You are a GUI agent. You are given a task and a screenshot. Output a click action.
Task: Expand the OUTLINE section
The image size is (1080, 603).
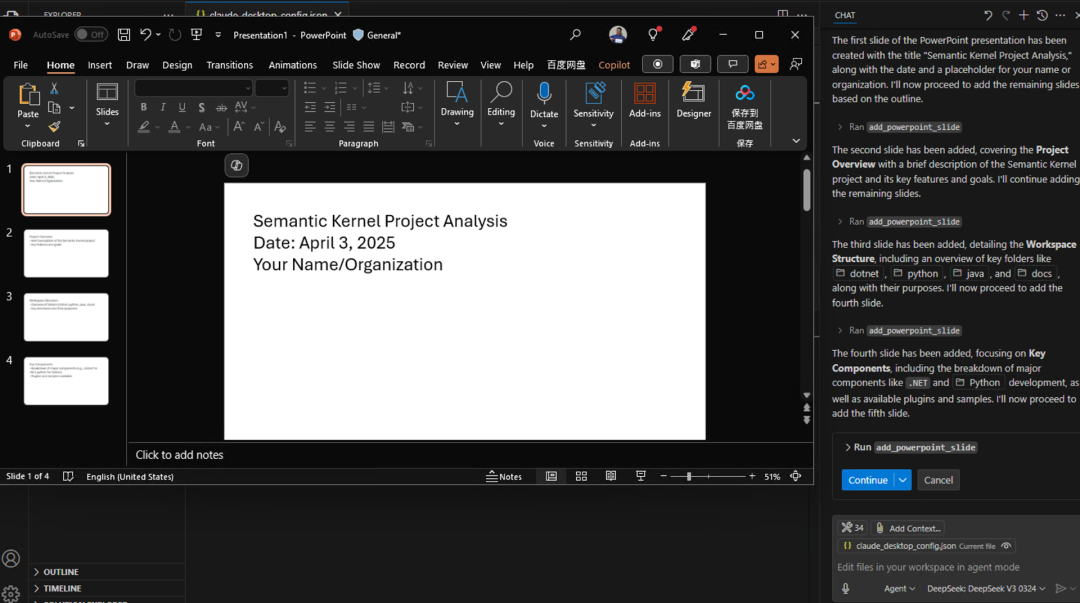61,572
